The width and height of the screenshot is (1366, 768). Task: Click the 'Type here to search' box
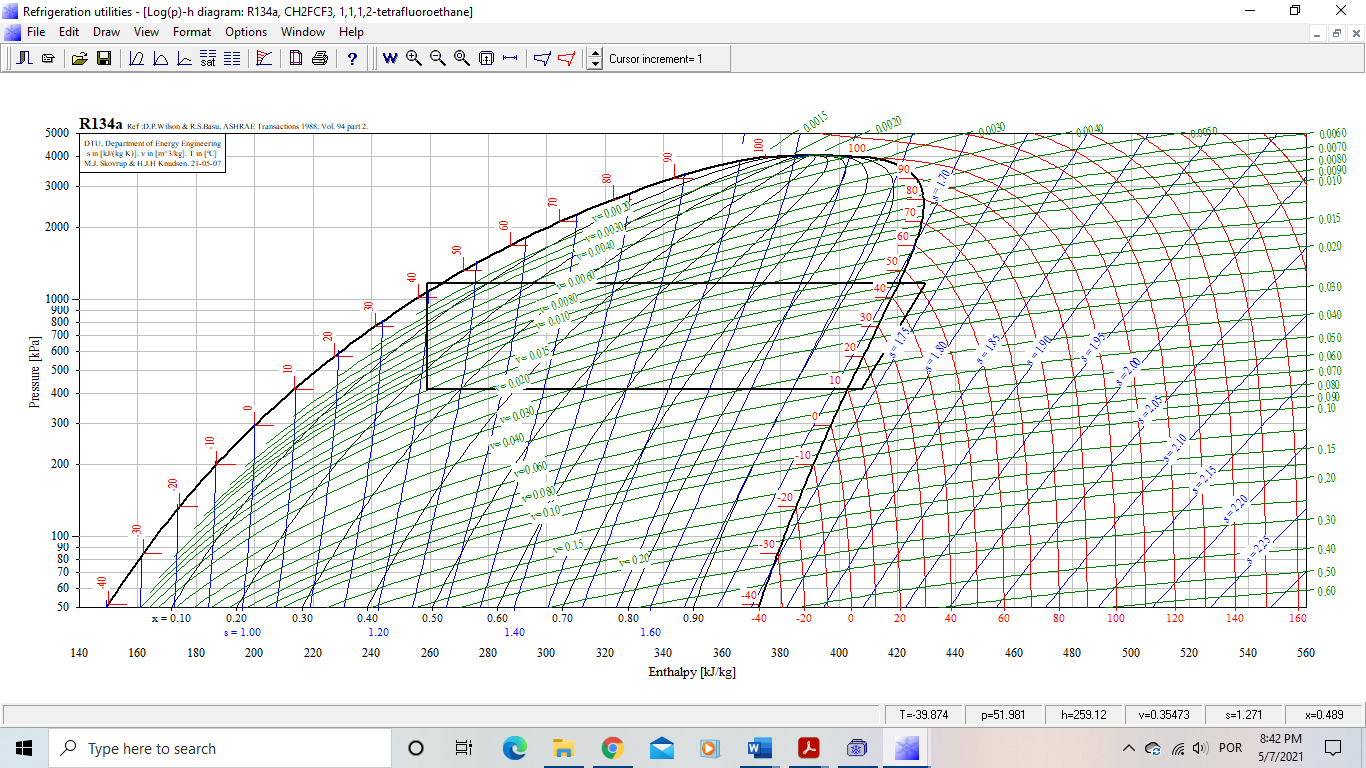coord(220,748)
